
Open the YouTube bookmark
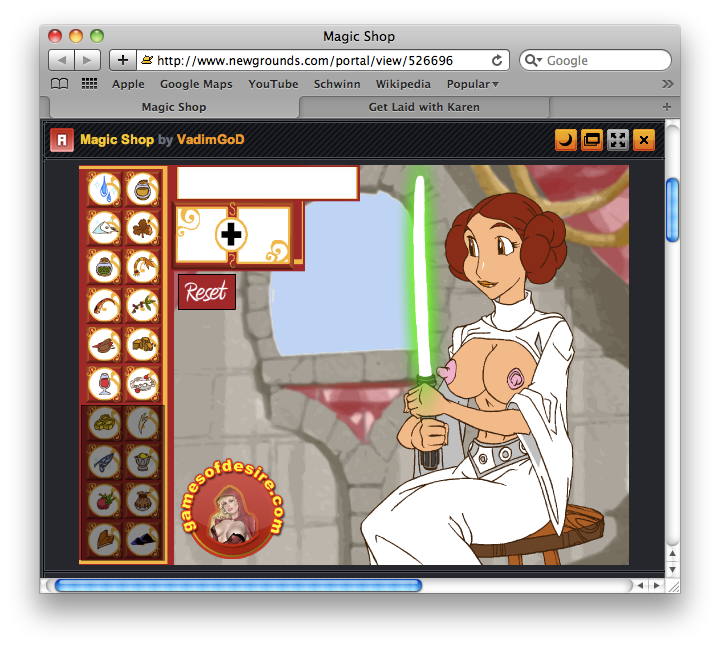(x=273, y=84)
